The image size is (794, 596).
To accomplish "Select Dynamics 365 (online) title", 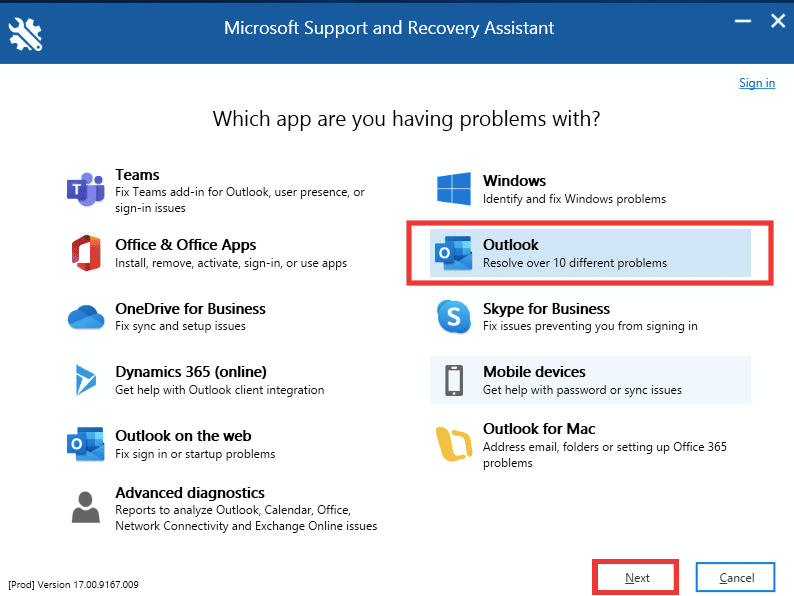I will [x=191, y=372].
